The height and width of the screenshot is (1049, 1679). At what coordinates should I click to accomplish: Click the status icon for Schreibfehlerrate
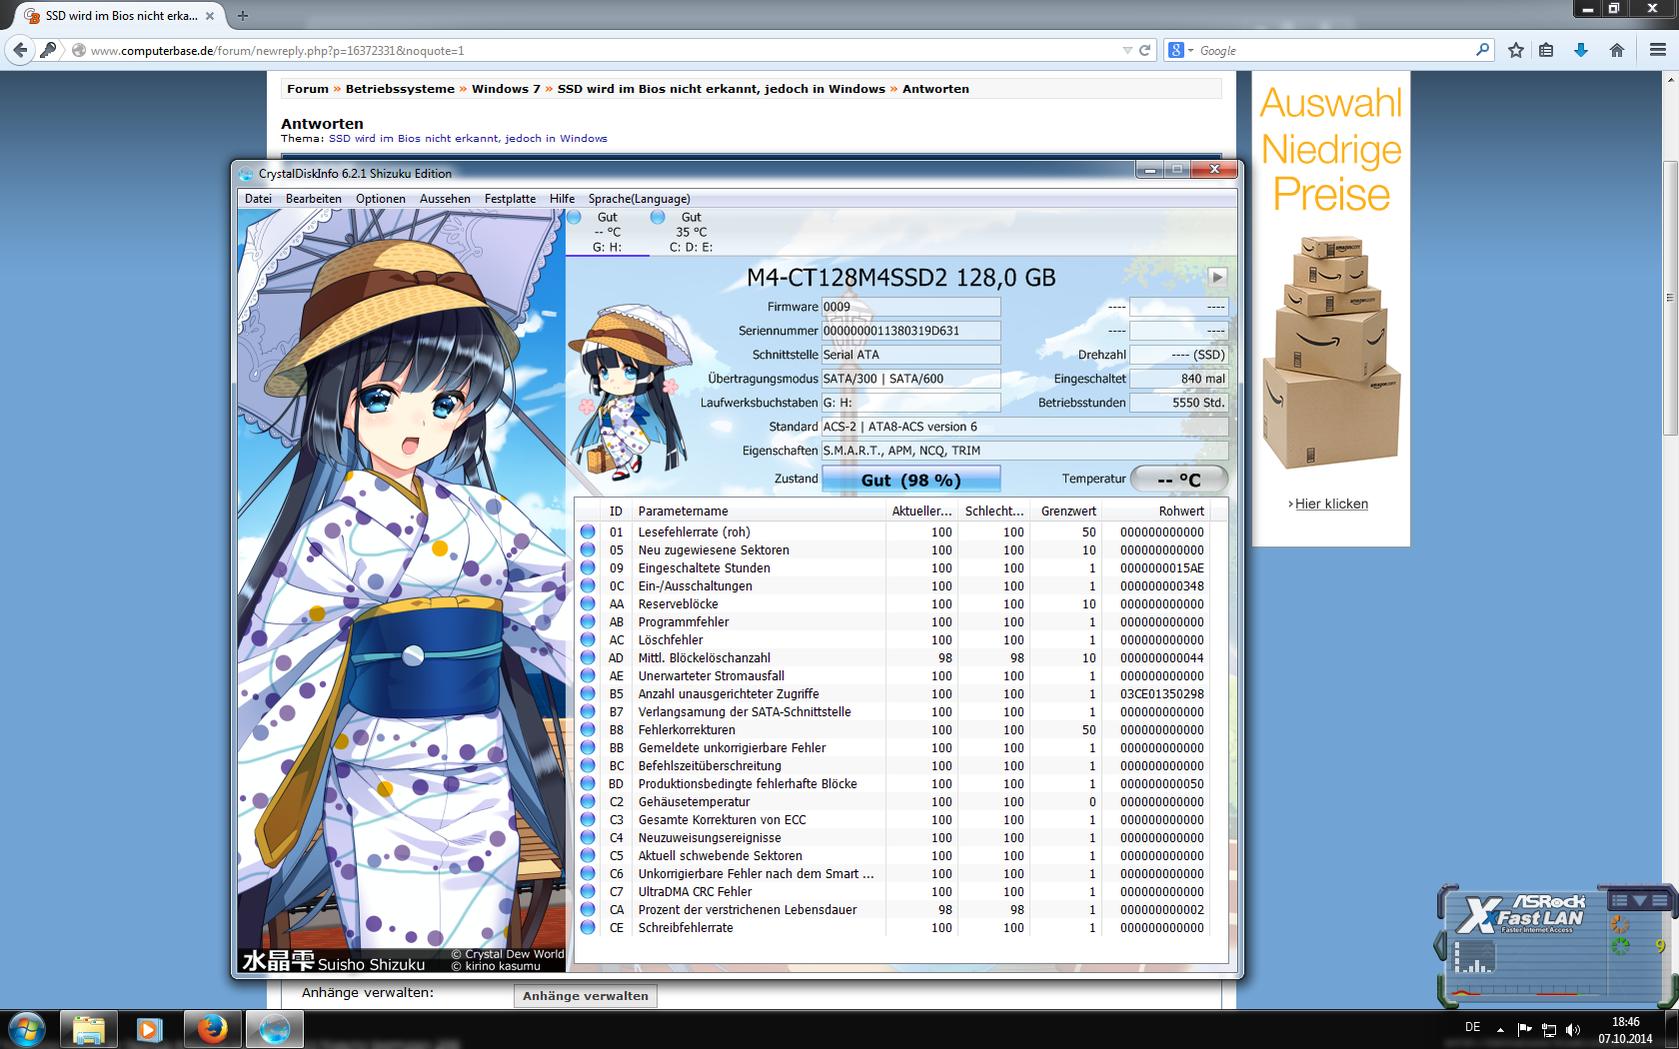coord(588,928)
